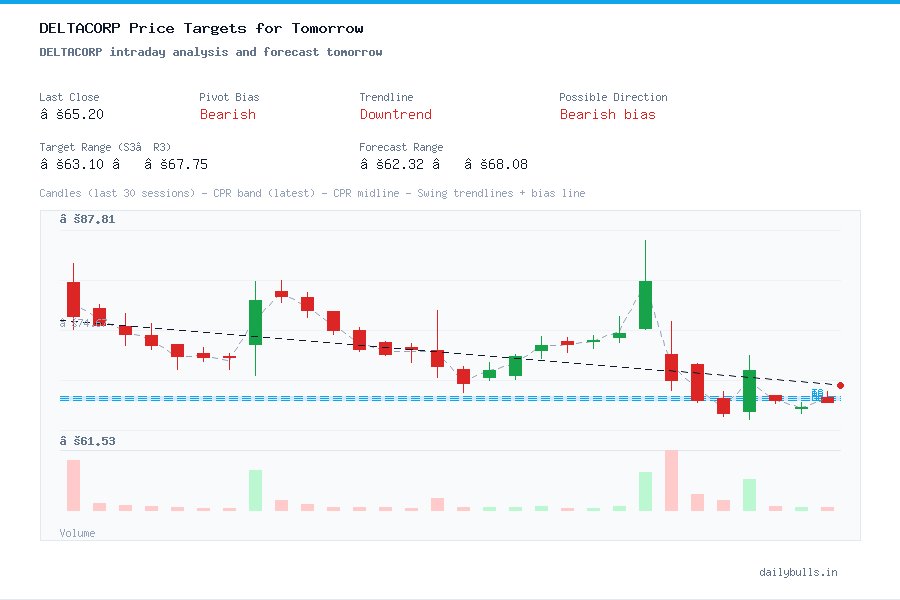
Task: Click the target range high value 67.75
Action: [x=176, y=164]
